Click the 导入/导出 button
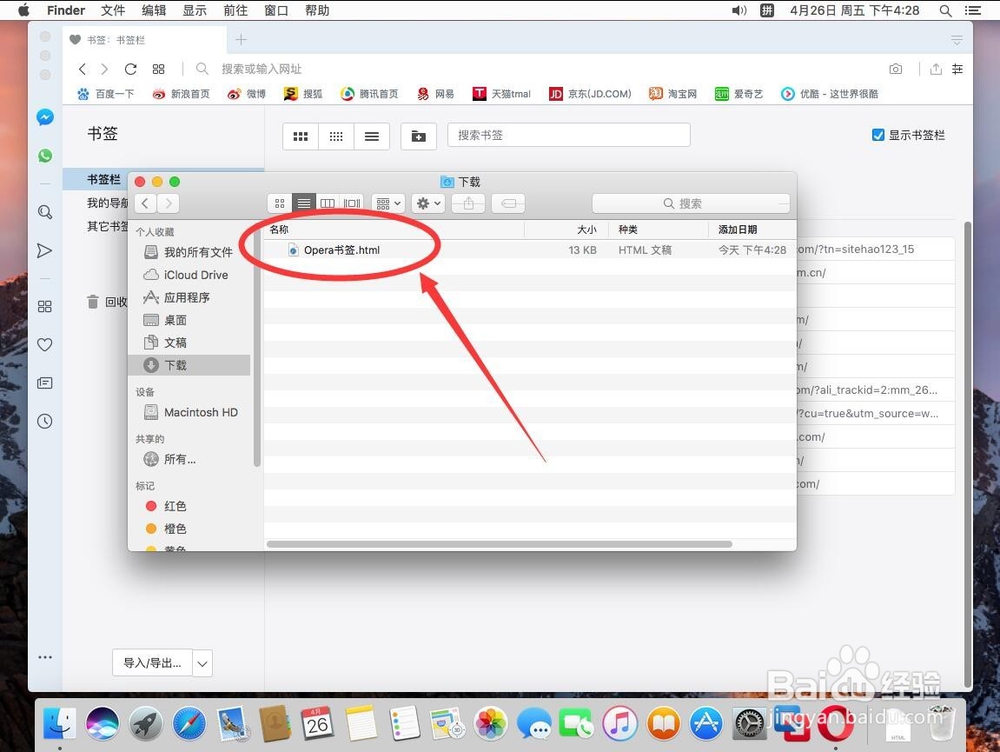 [152, 663]
